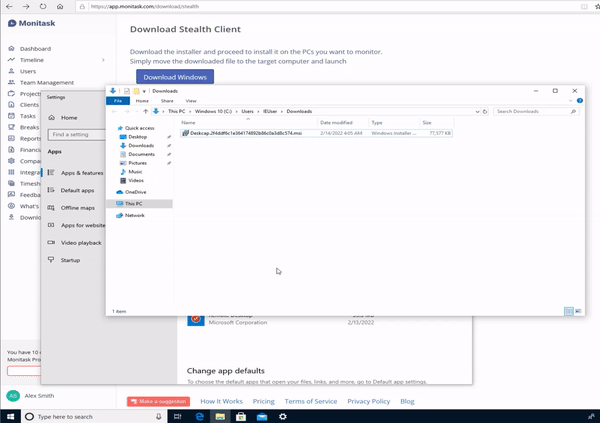
Task: Select OneDrive in the navigation pane
Action: pyautogui.click(x=135, y=192)
